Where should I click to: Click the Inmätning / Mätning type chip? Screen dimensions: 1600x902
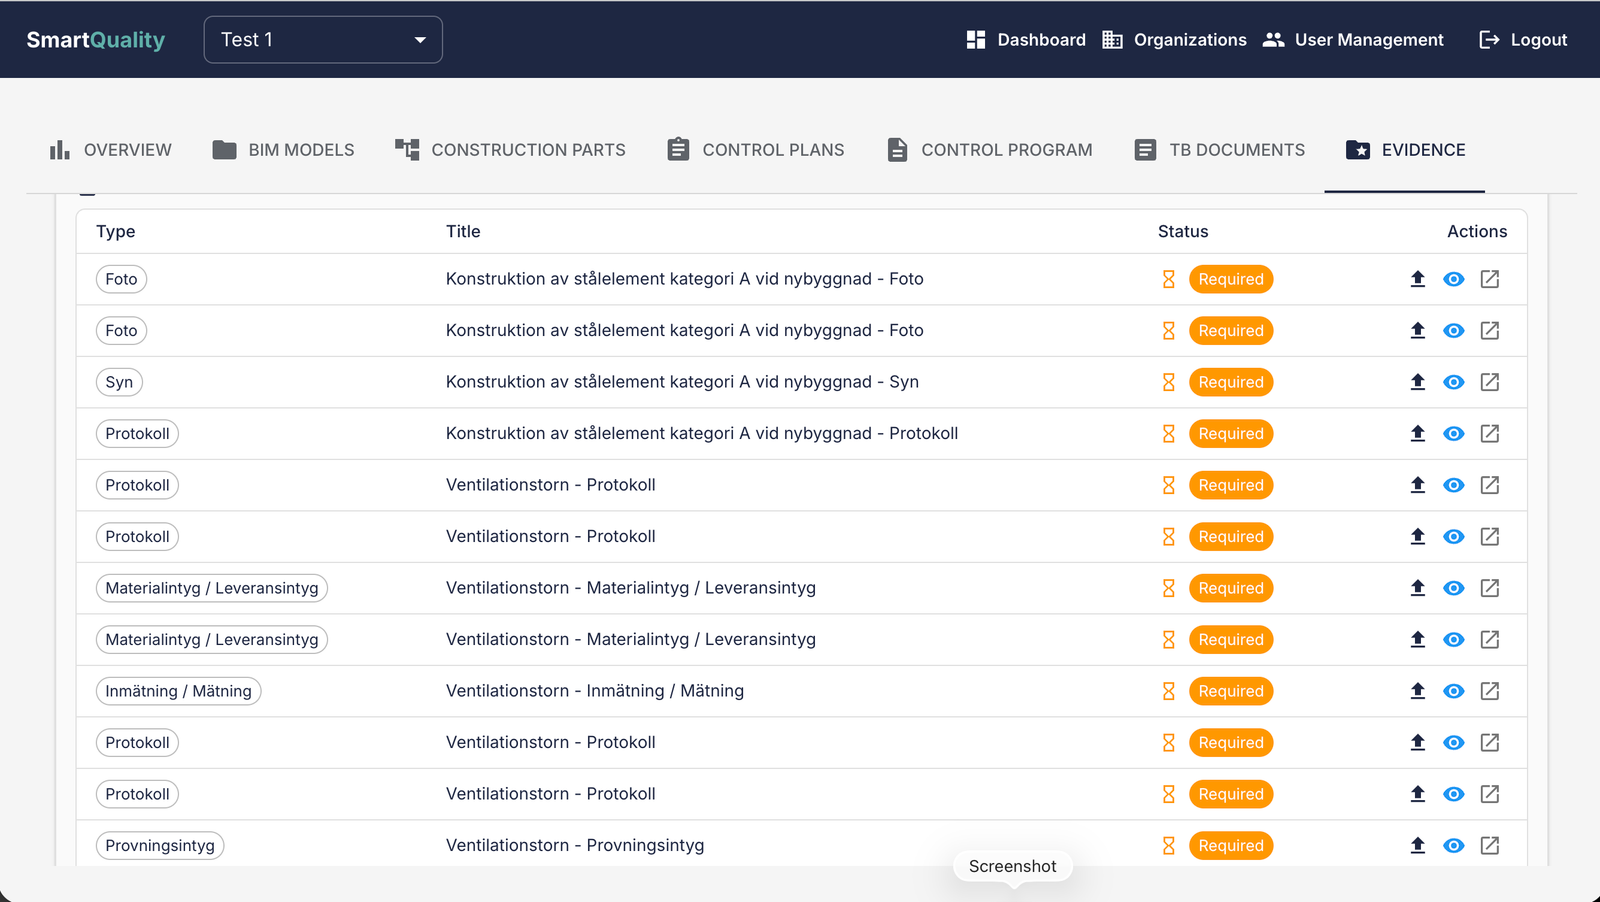179,691
